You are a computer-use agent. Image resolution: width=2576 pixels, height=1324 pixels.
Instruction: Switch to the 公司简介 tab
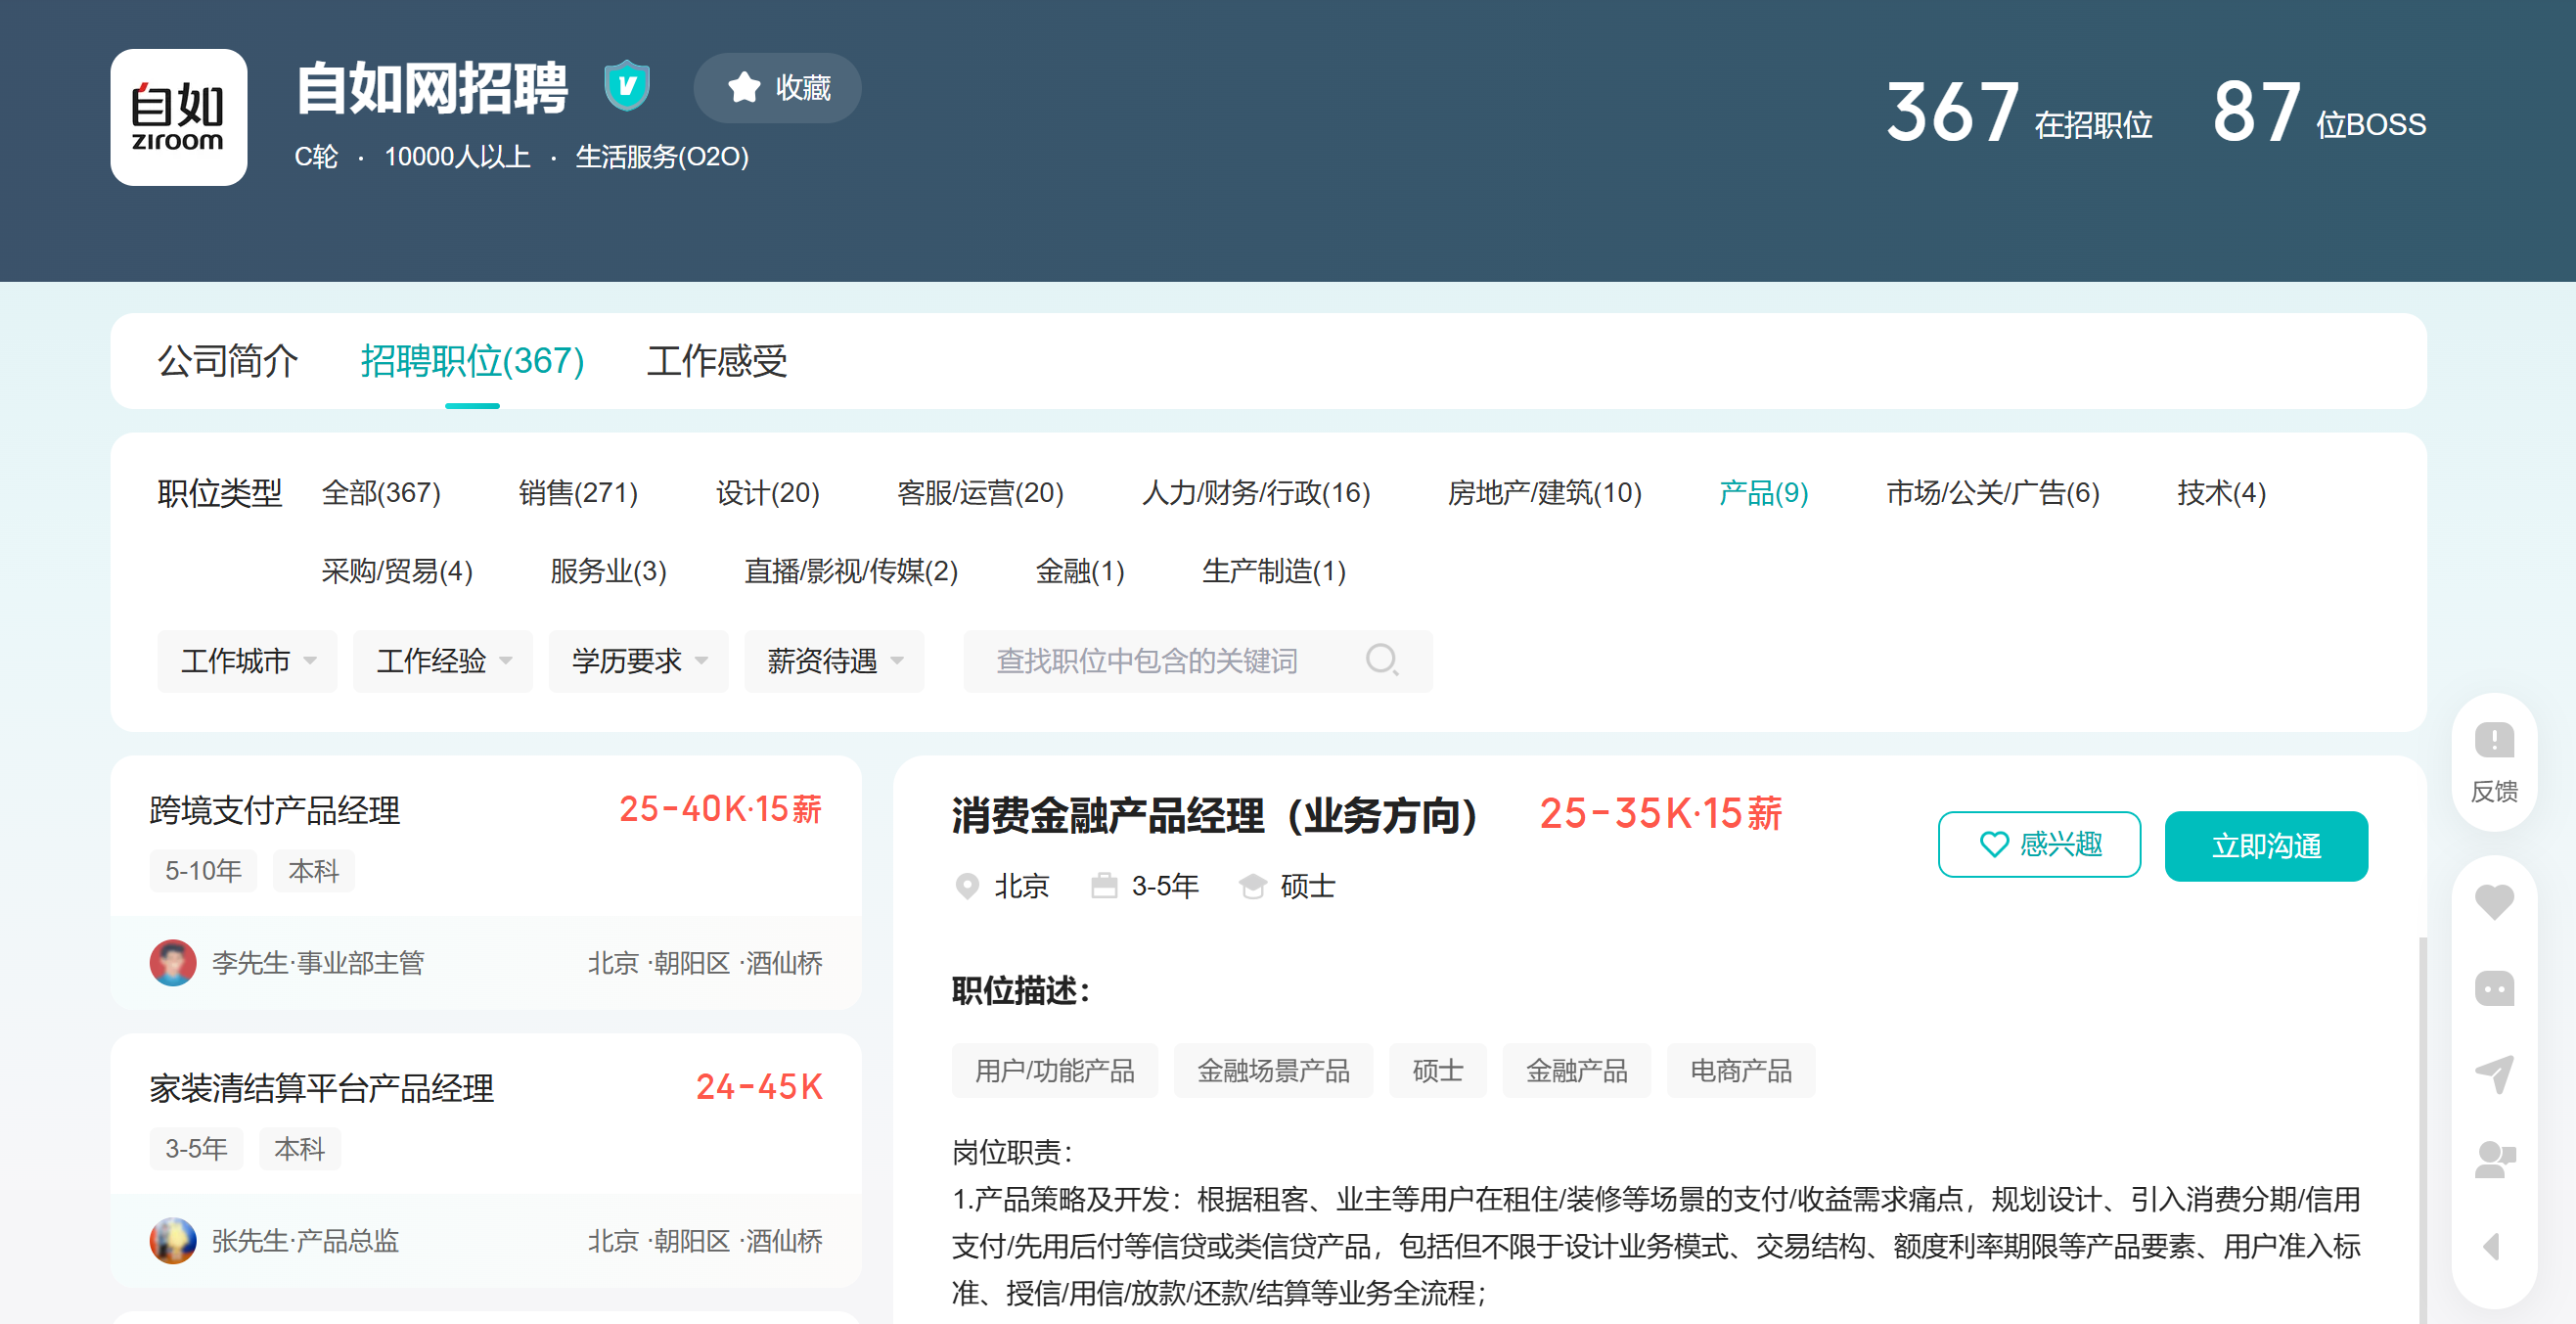(227, 361)
